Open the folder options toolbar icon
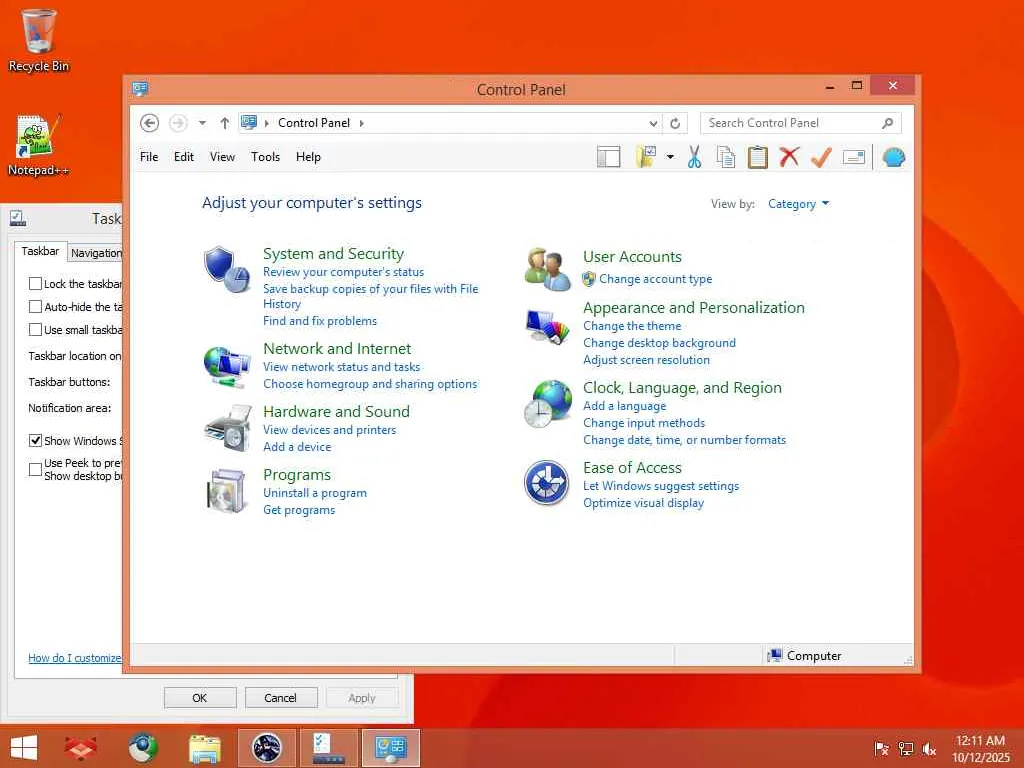 pos(645,157)
